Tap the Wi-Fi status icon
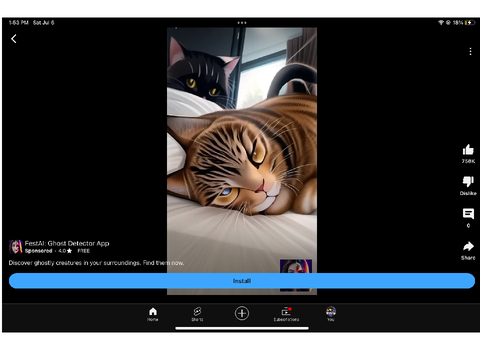The height and width of the screenshot is (360, 480). click(x=441, y=23)
